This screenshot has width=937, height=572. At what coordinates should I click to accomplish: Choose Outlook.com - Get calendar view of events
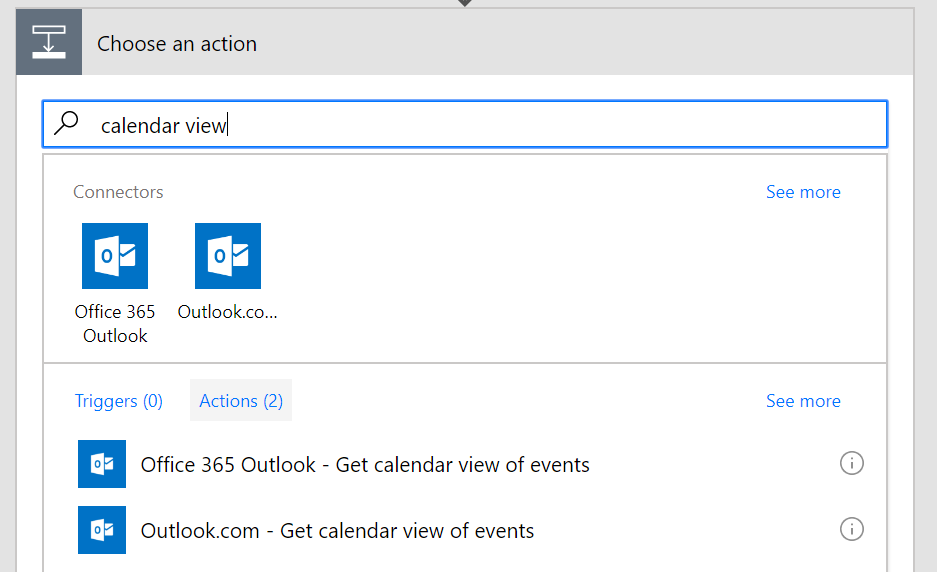click(337, 531)
